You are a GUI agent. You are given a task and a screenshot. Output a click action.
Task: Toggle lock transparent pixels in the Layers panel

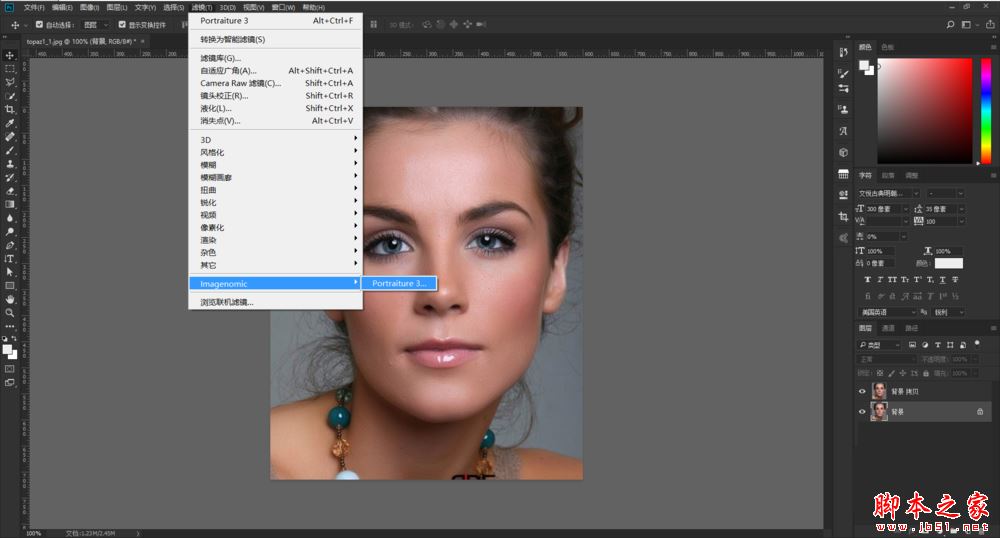tap(880, 373)
